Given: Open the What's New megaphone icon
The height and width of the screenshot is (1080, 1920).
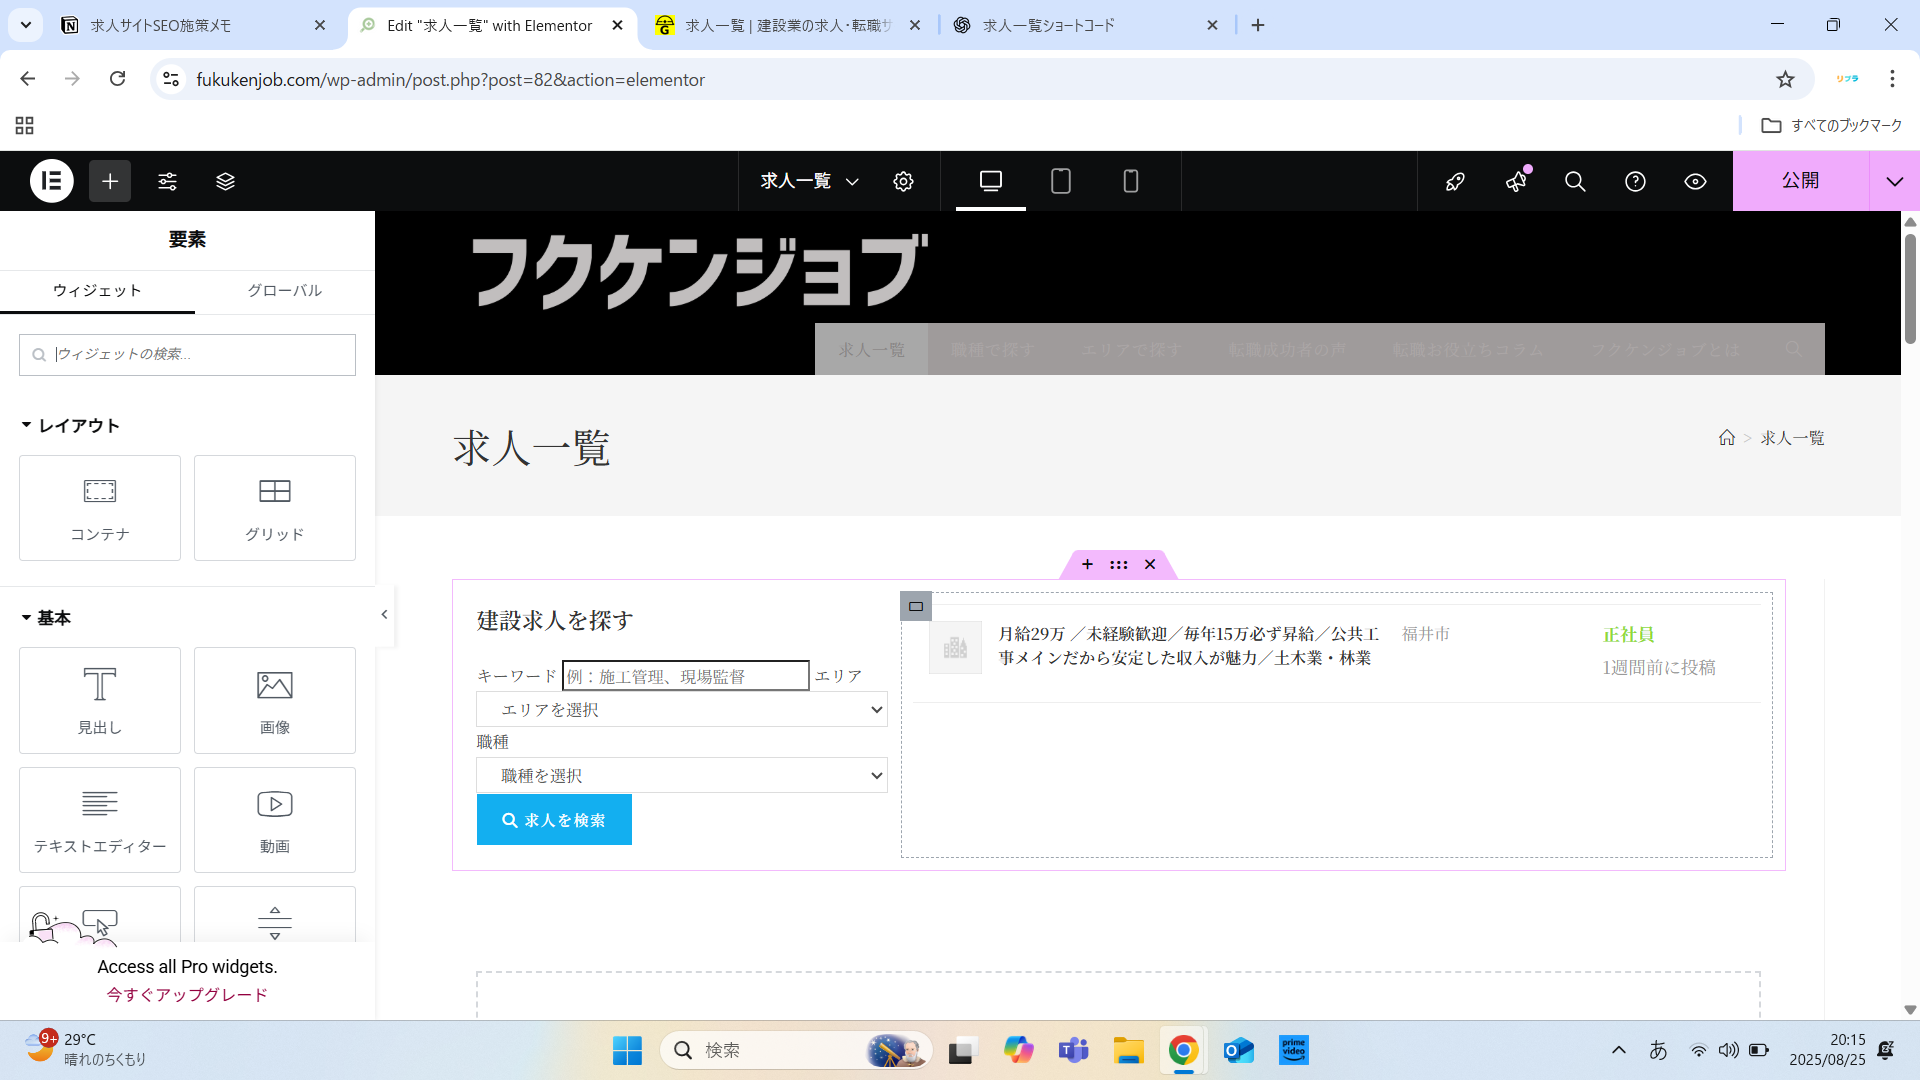Looking at the screenshot, I should (1516, 181).
